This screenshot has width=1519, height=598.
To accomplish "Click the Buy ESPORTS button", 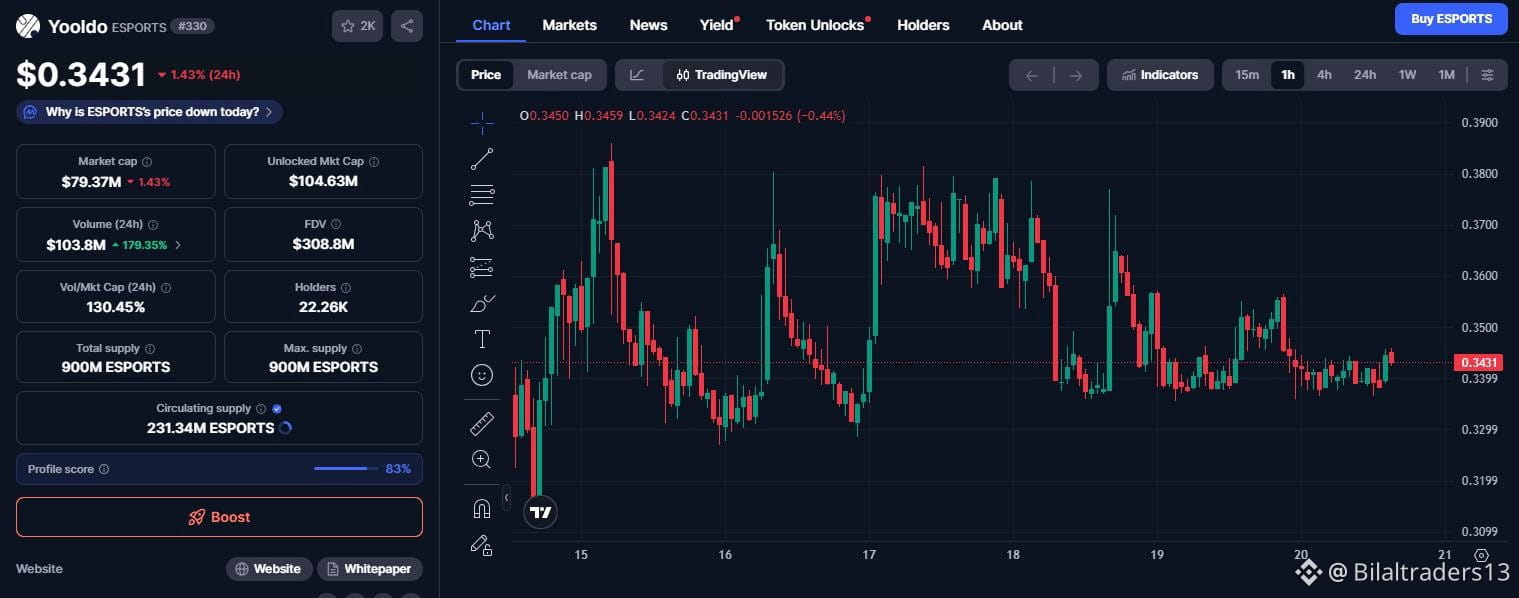I will click(1451, 19).
